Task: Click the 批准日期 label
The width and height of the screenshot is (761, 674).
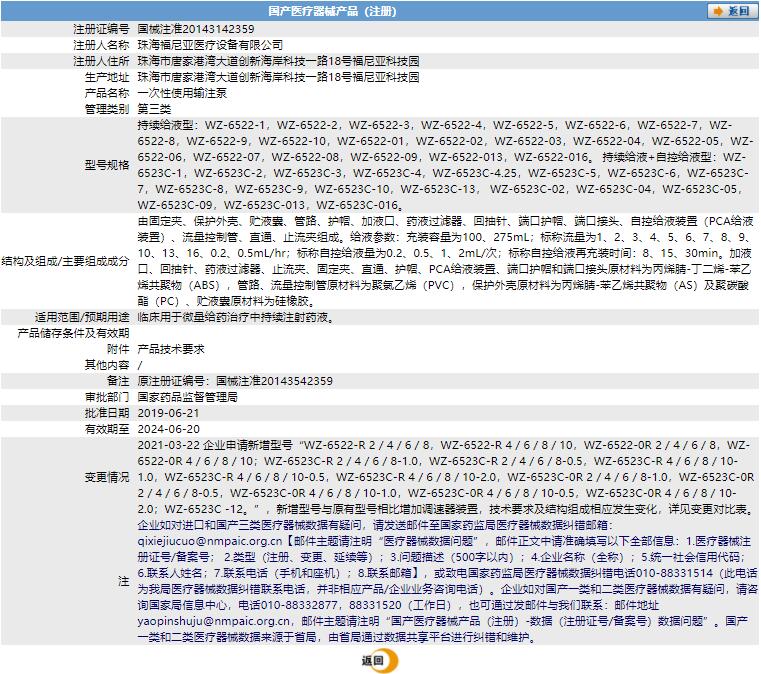Action: point(107,413)
